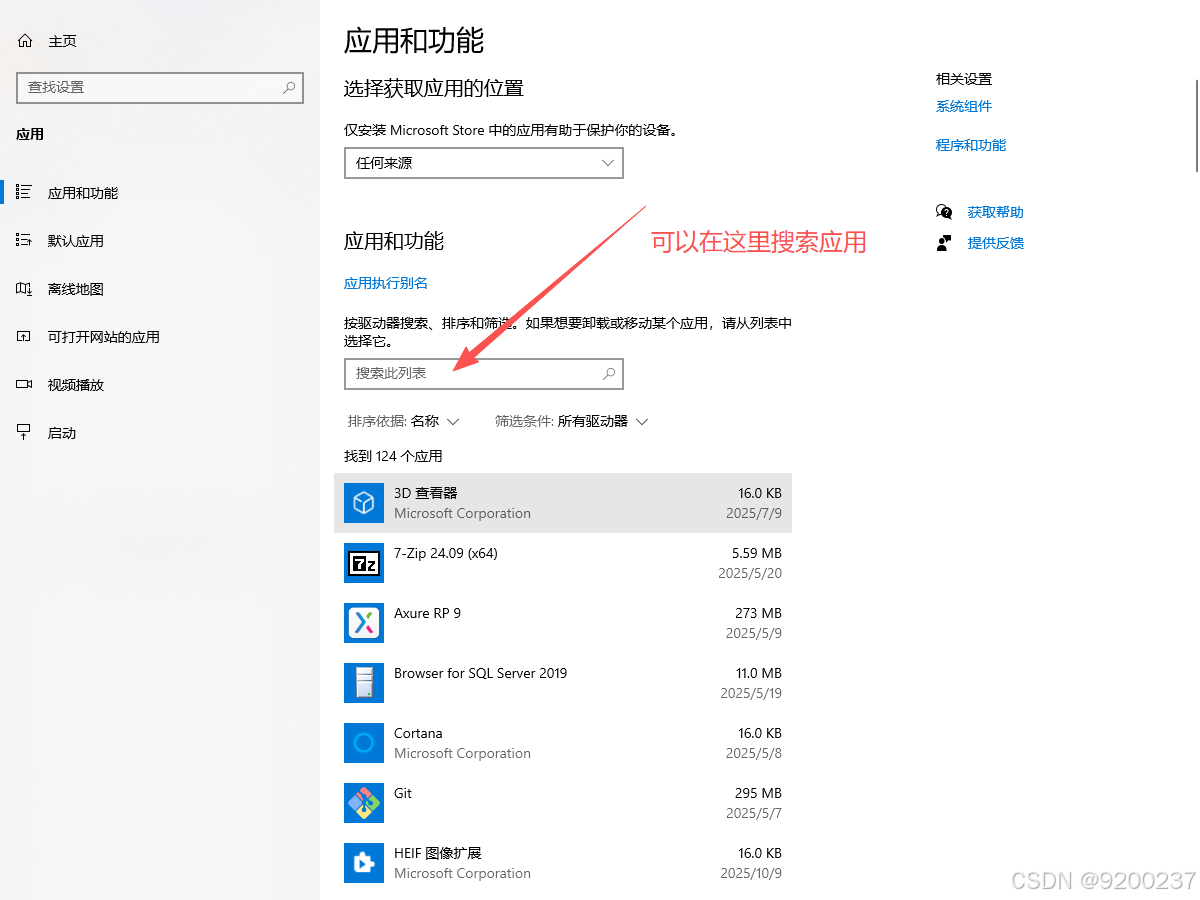Click the 找到 124 个应用 count text
The width and height of the screenshot is (1200, 900).
pyautogui.click(x=393, y=456)
